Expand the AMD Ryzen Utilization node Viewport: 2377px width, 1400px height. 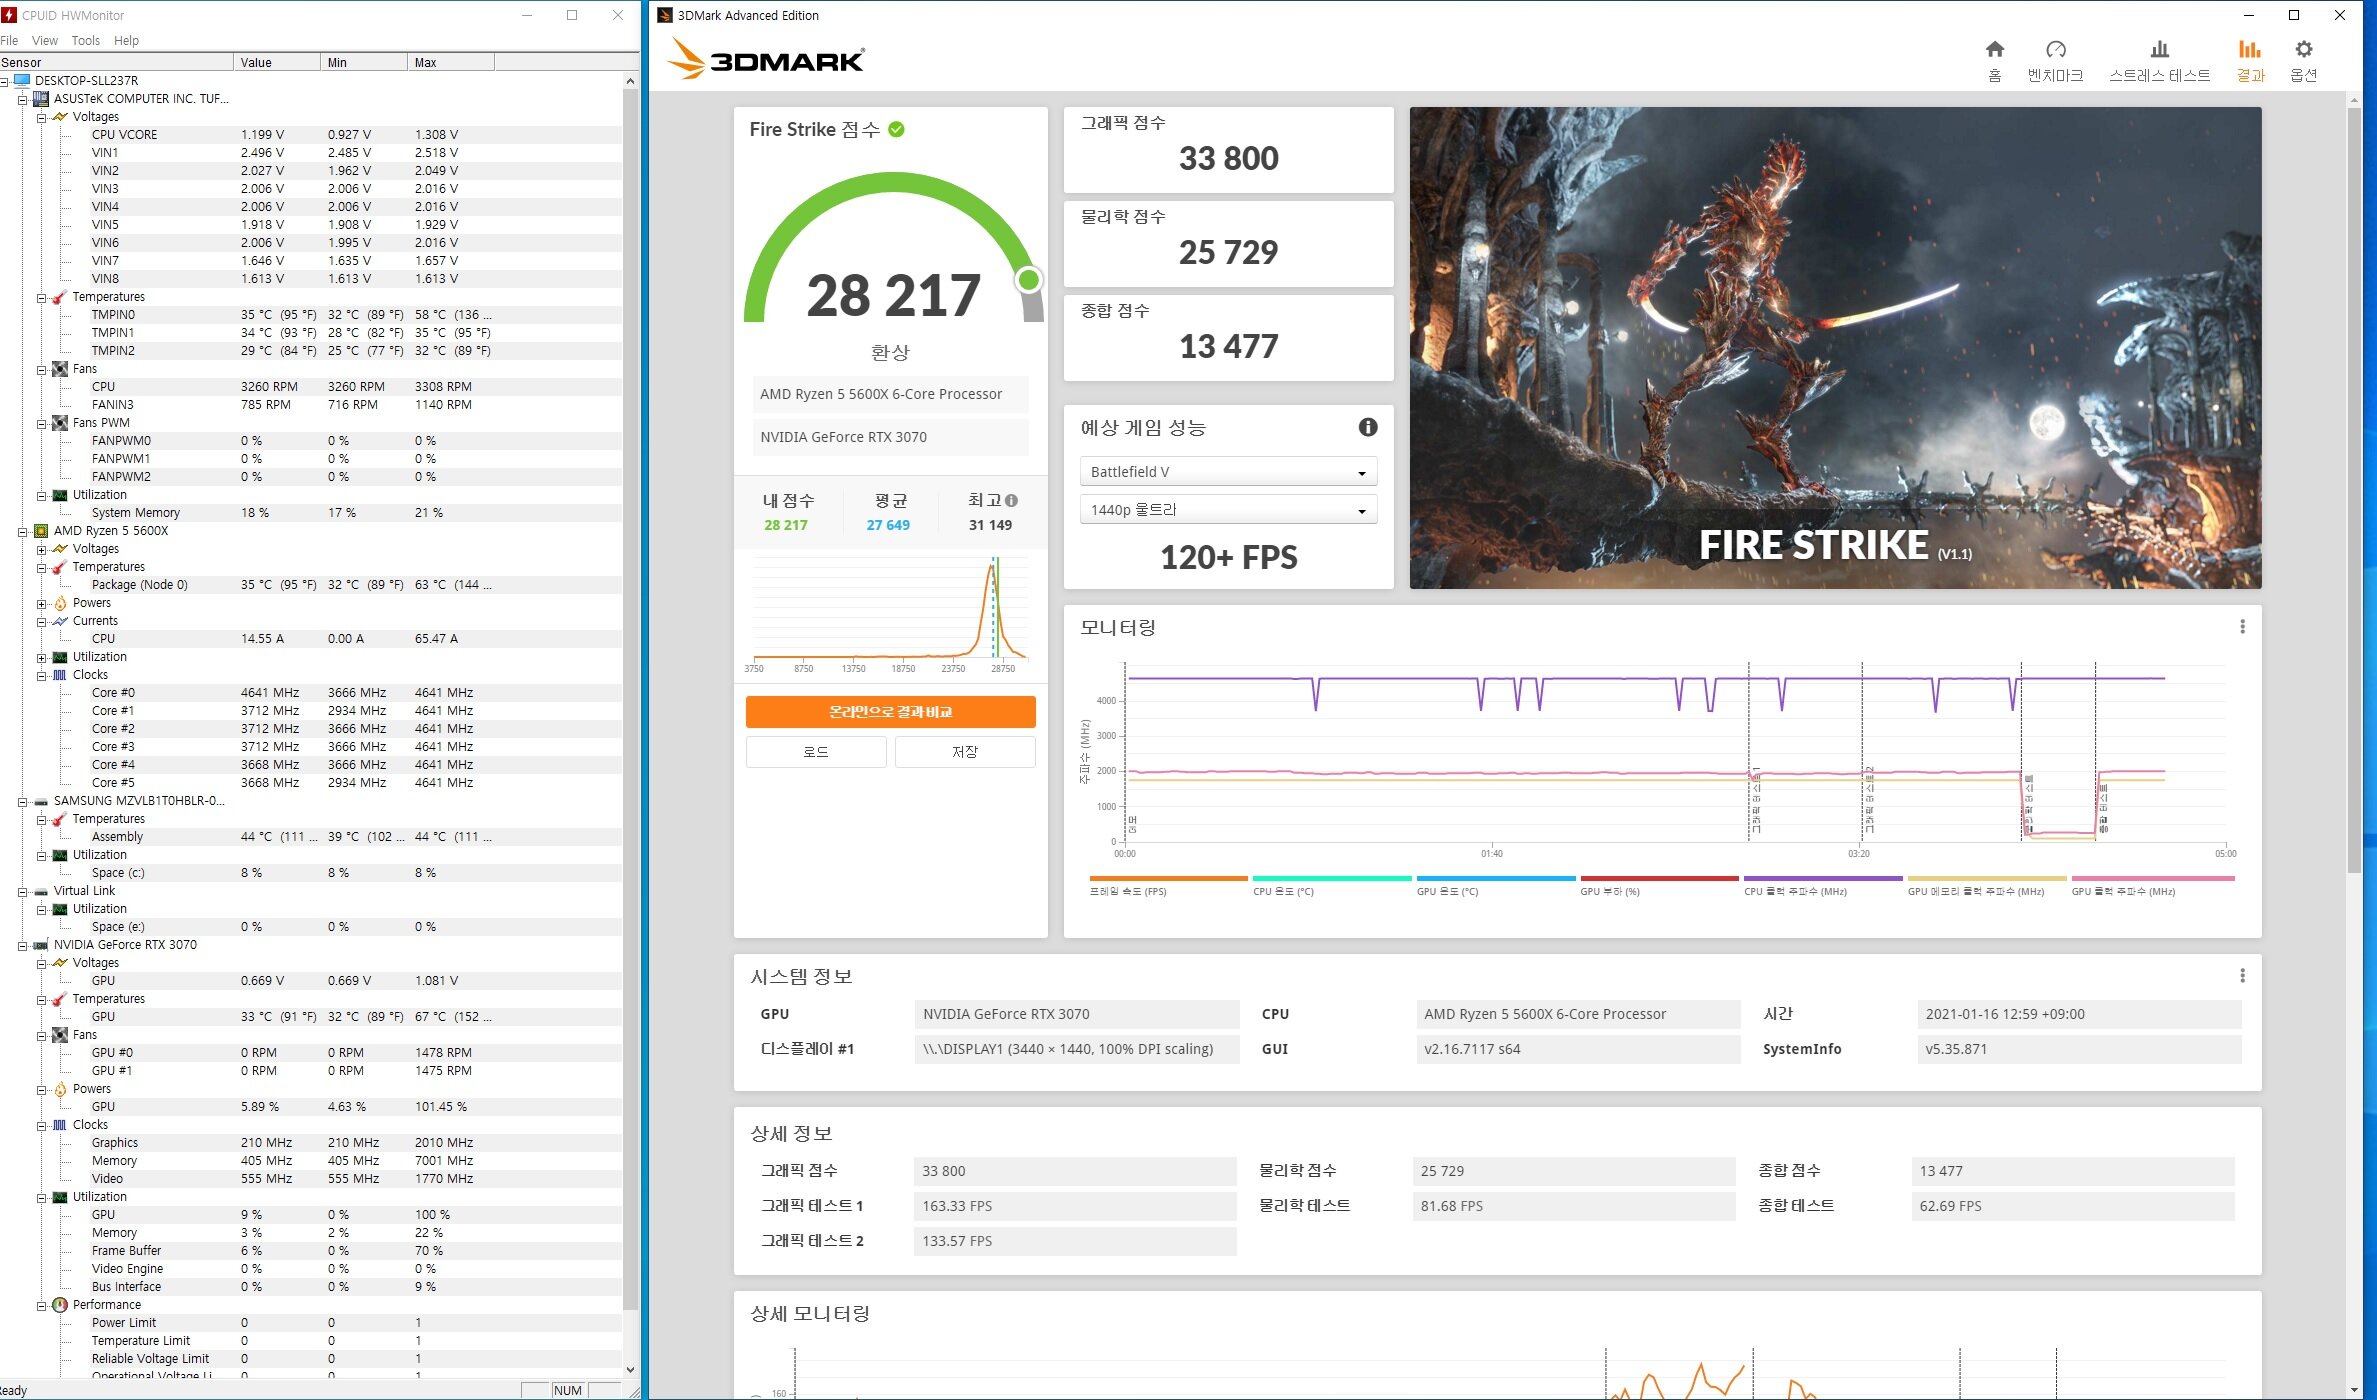pos(42,657)
